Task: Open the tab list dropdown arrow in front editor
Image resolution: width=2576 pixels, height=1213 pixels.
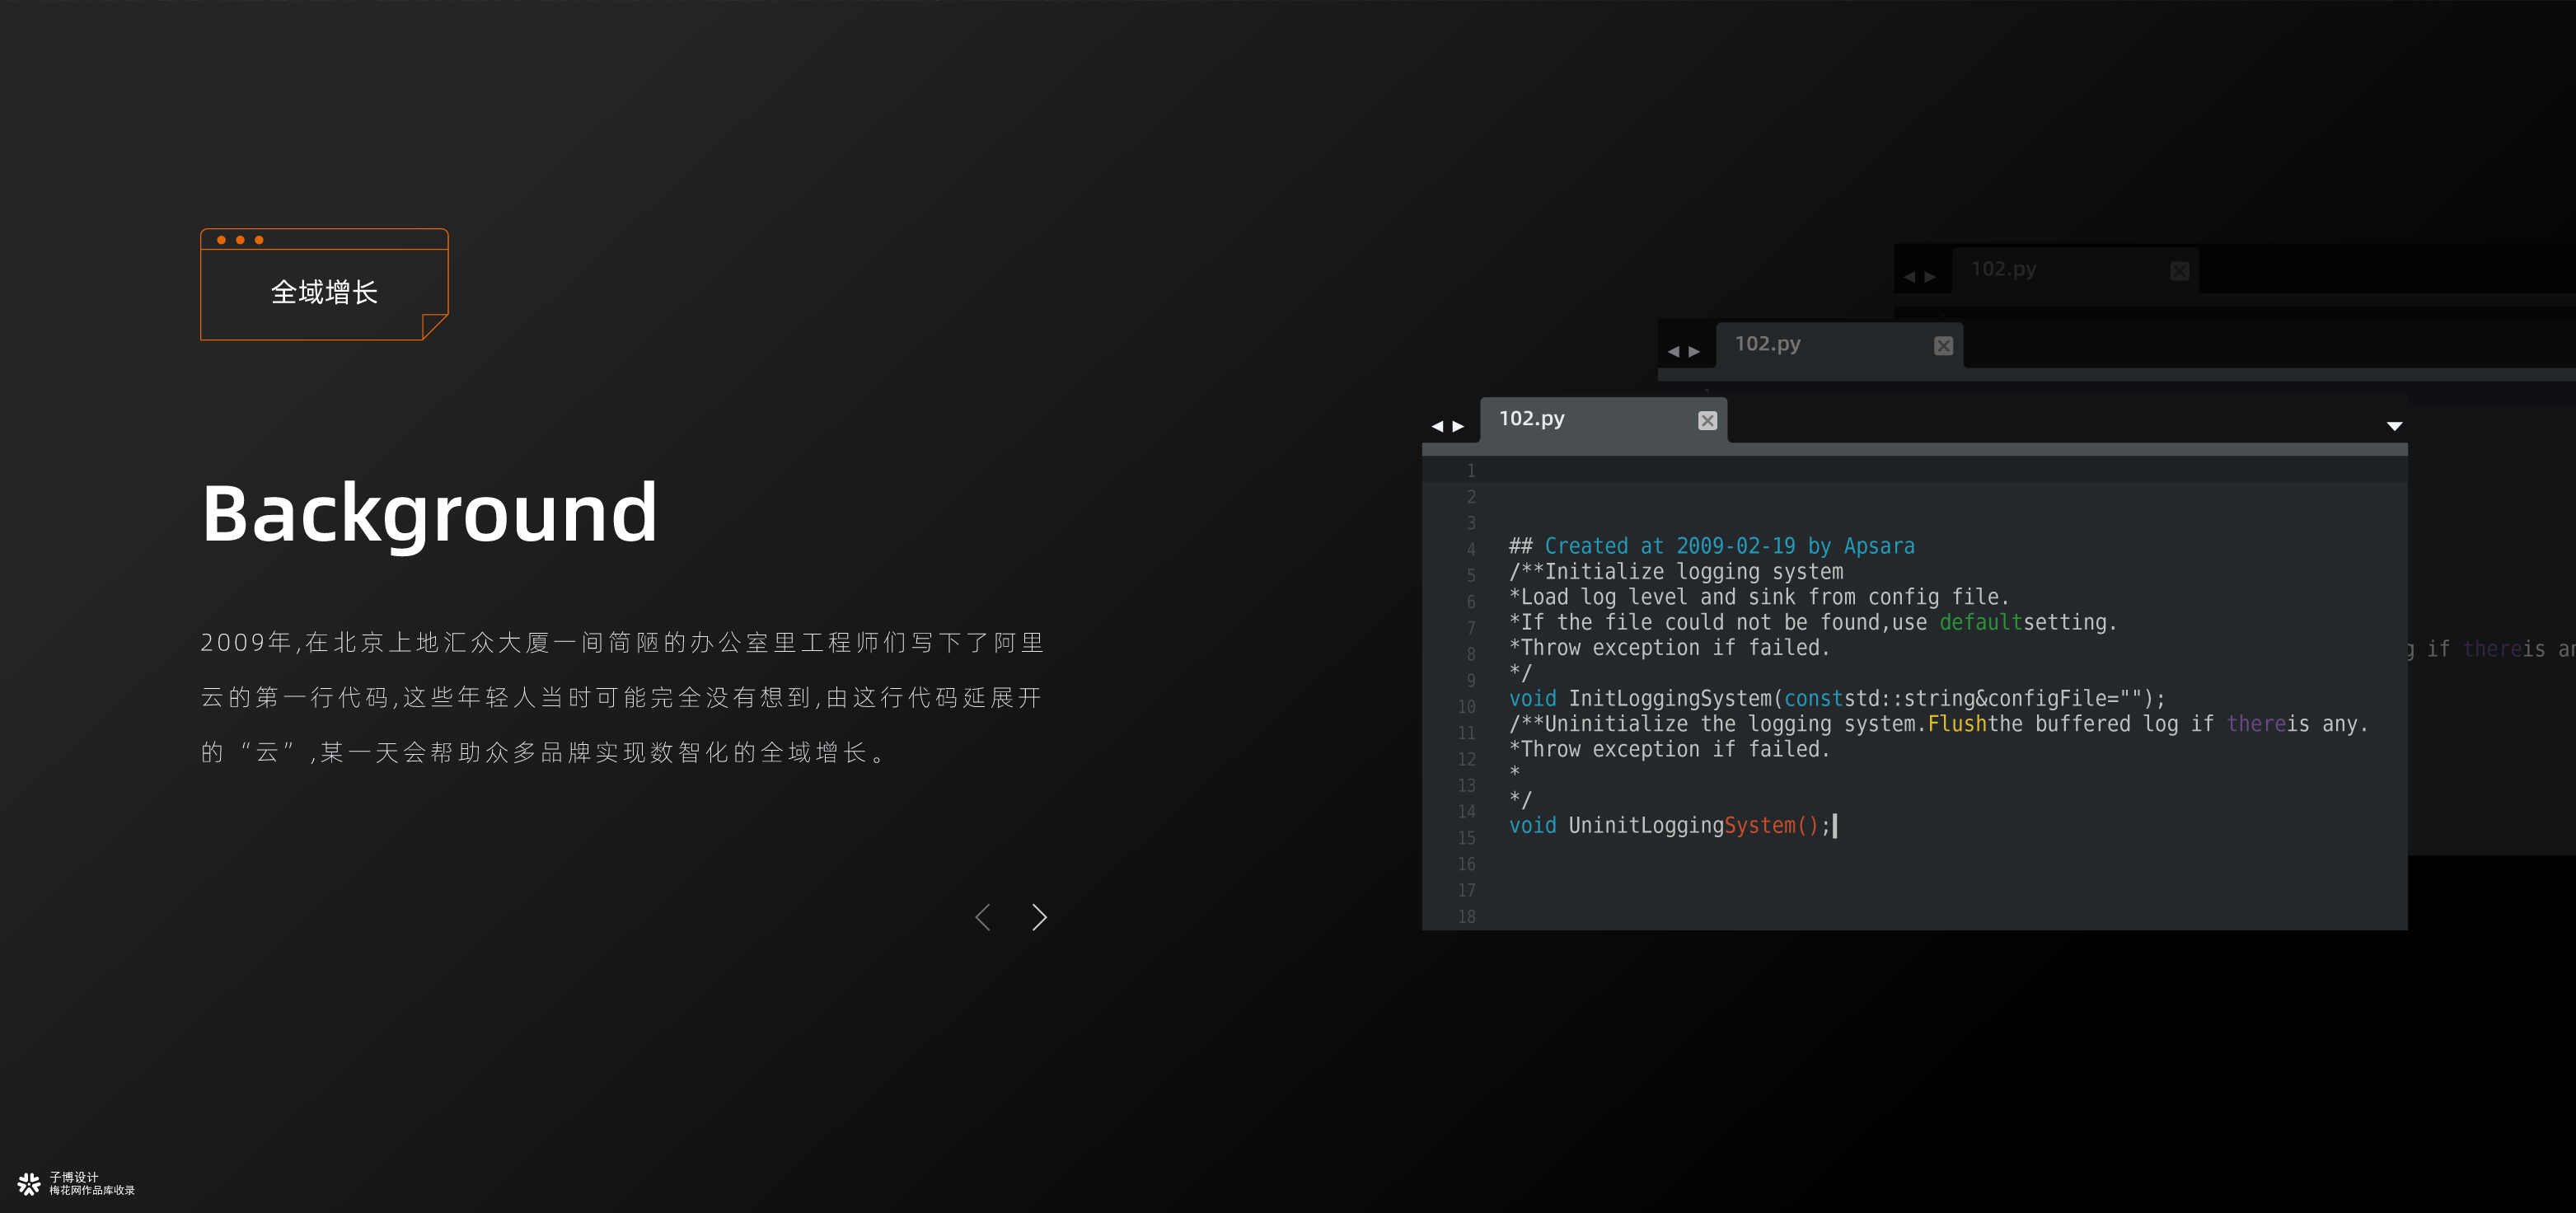Action: [2394, 426]
